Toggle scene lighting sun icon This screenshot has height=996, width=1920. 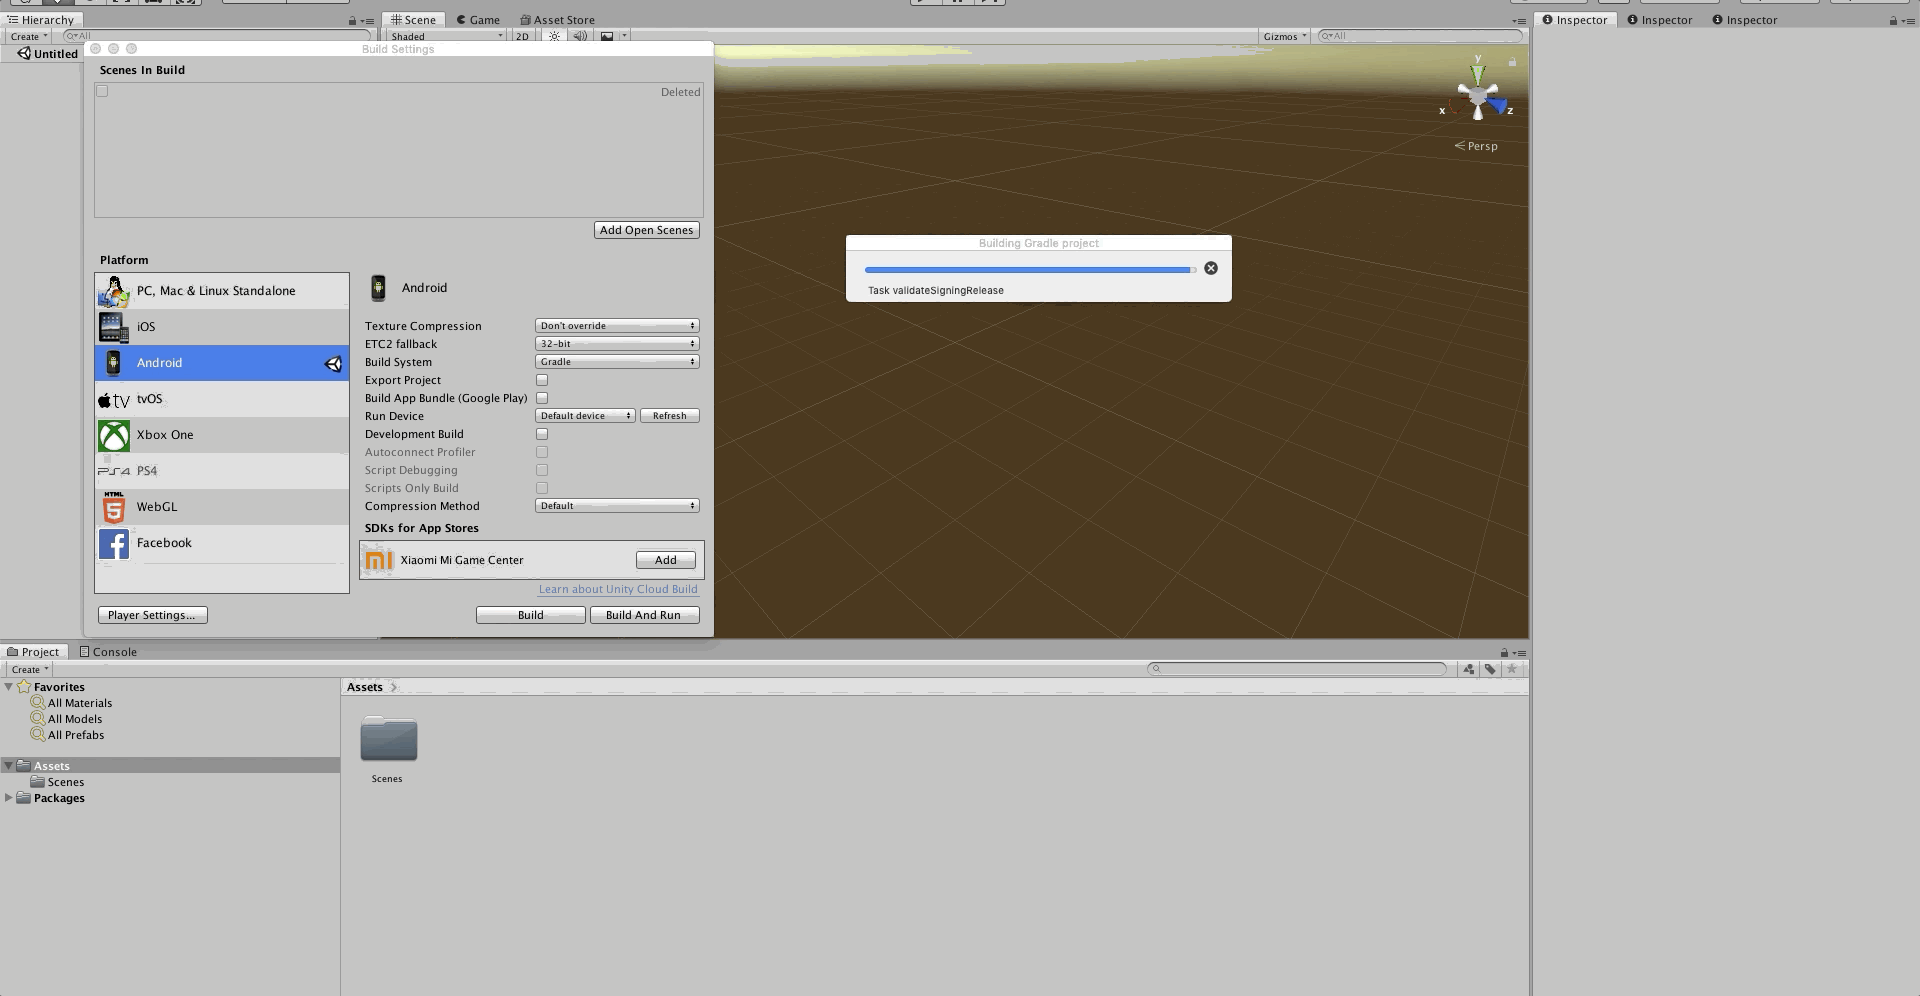pyautogui.click(x=554, y=36)
